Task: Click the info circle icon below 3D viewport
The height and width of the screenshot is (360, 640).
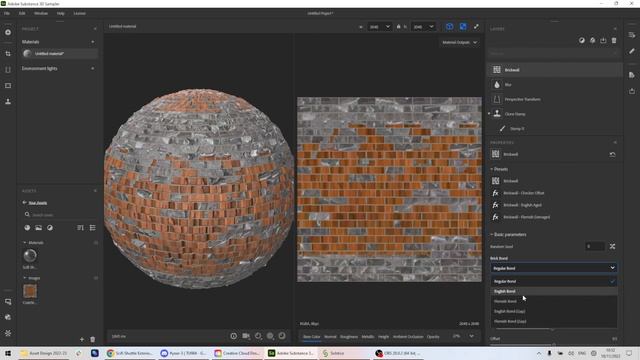Action: tap(233, 336)
